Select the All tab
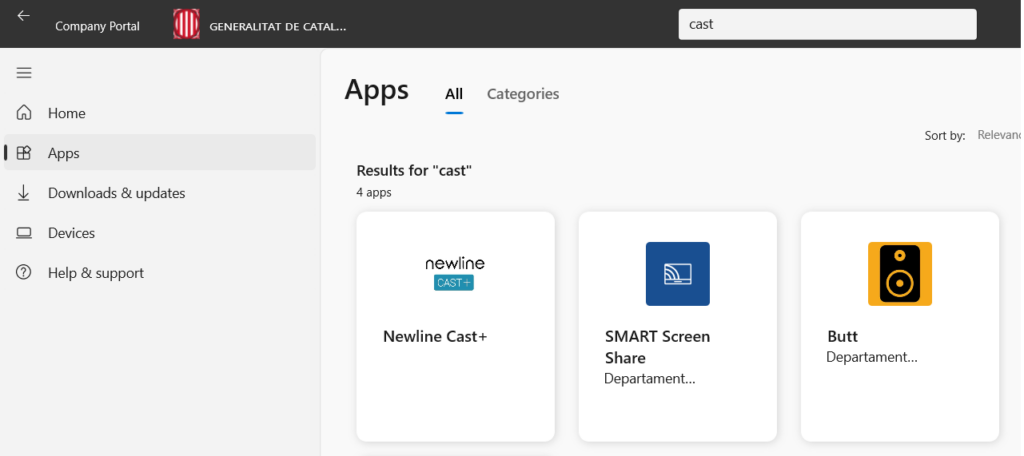This screenshot has height=456, width=1024. pyautogui.click(x=454, y=94)
